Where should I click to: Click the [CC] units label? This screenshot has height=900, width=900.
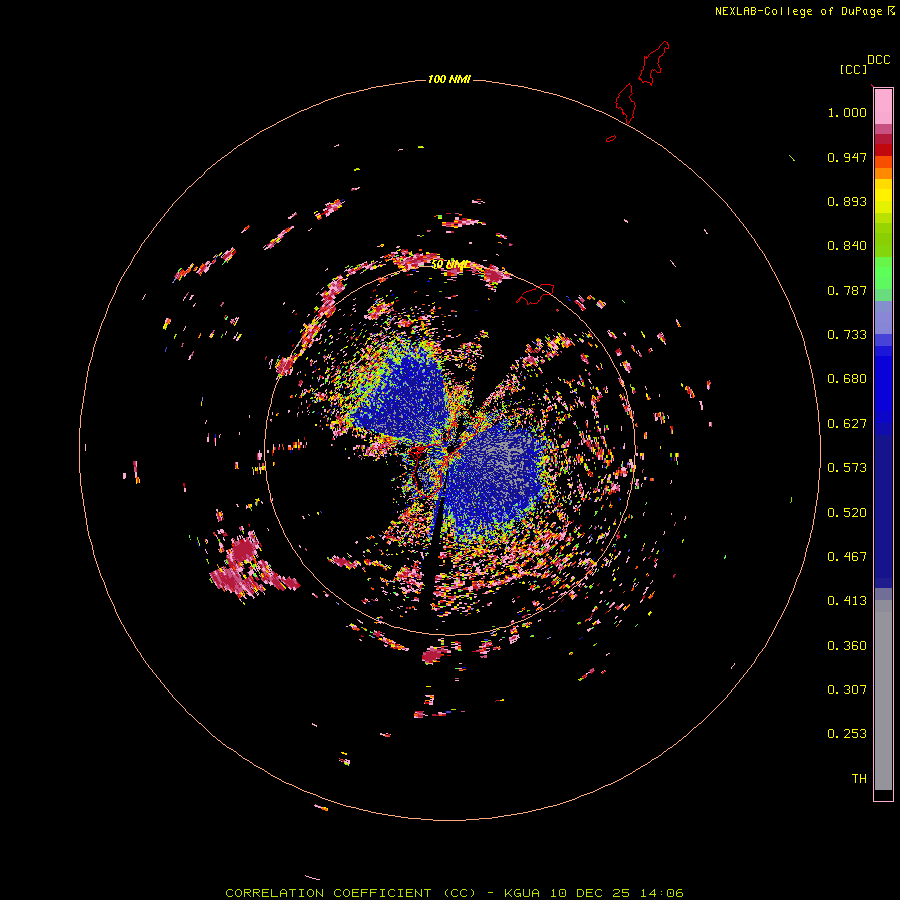pos(853,69)
